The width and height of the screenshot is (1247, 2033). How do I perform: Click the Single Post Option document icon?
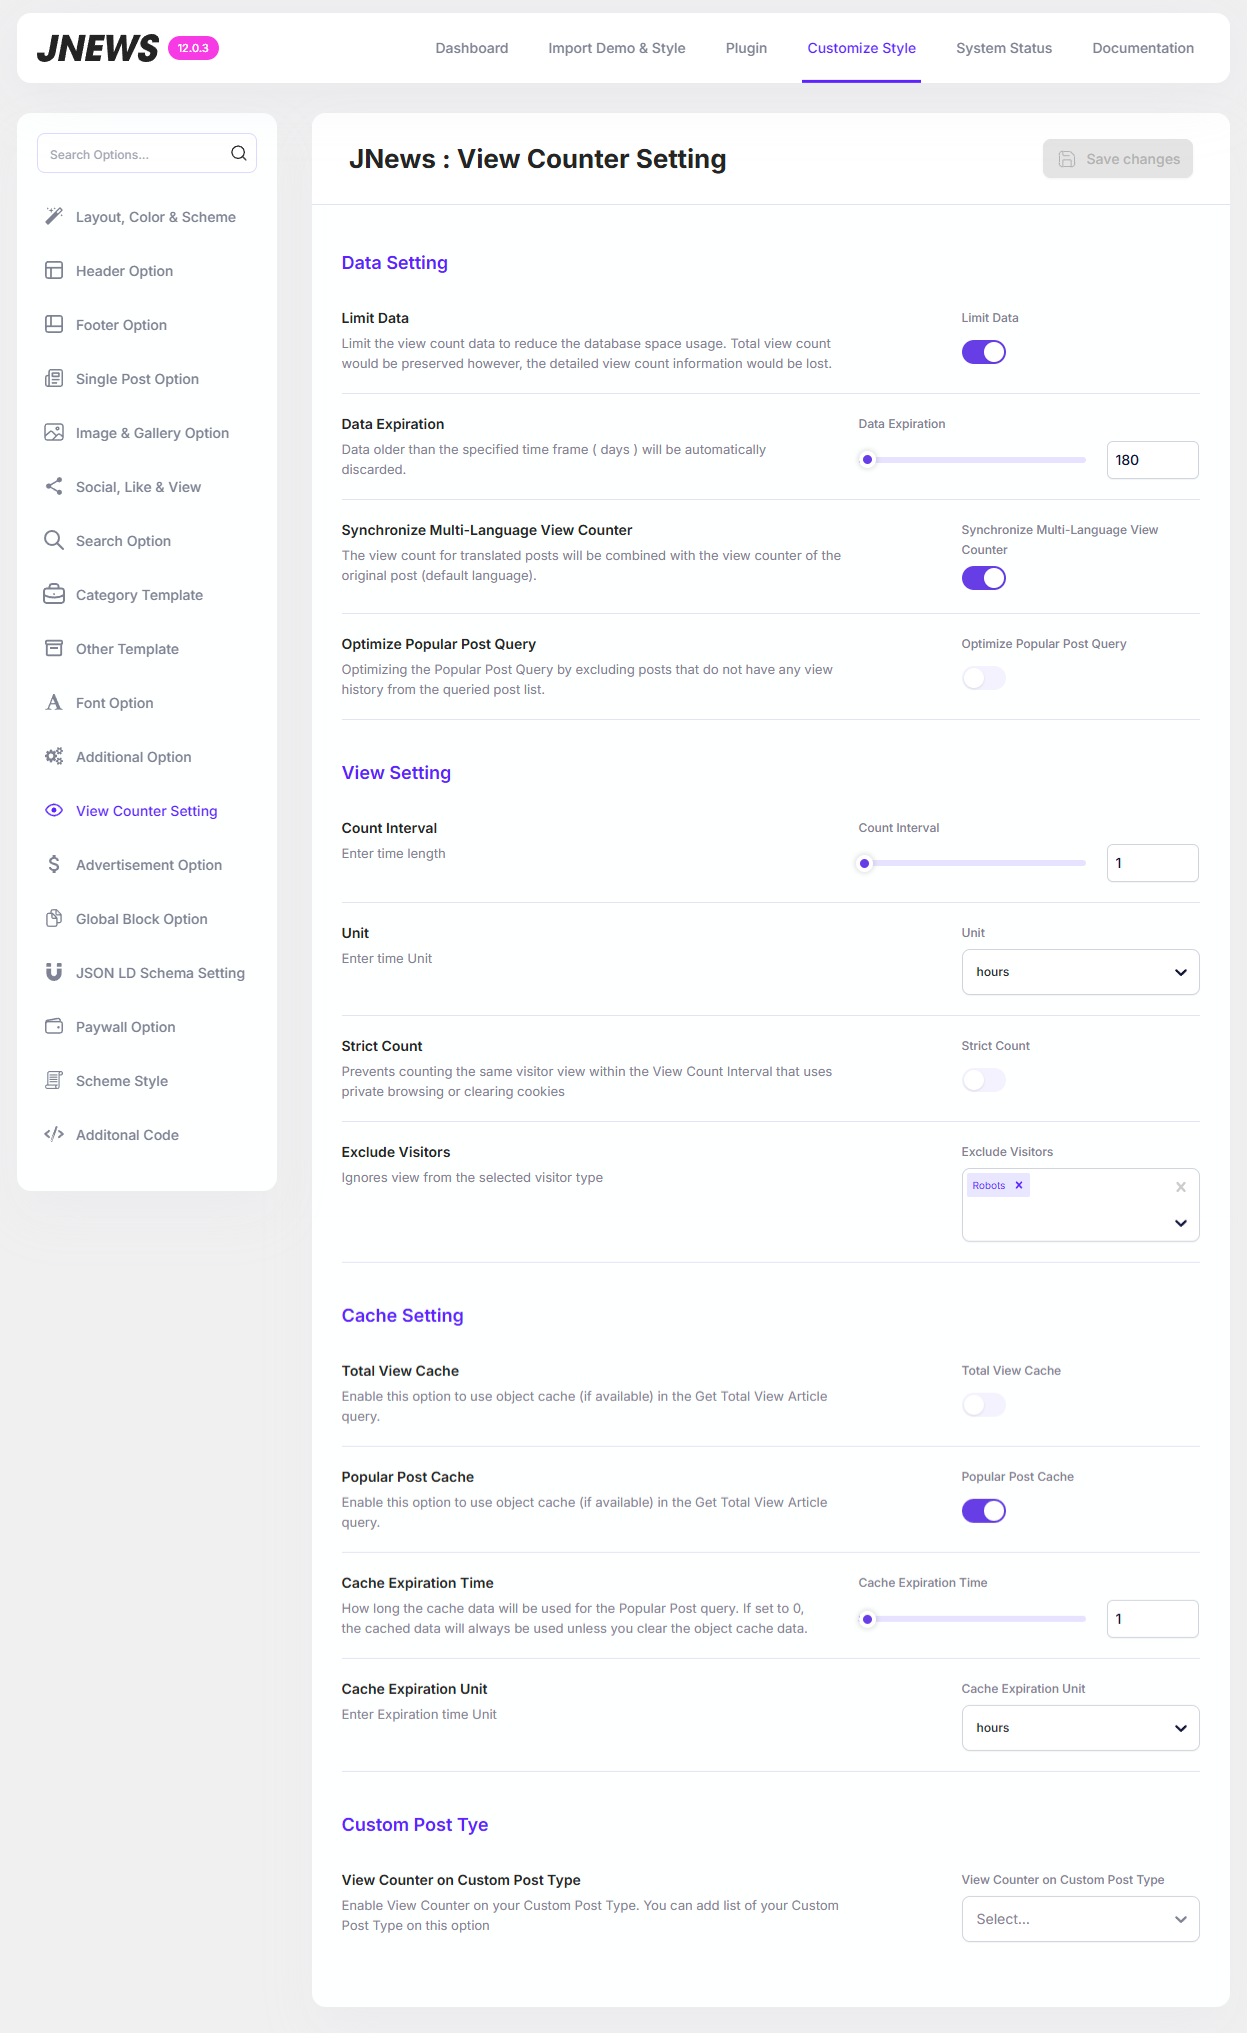click(x=54, y=378)
